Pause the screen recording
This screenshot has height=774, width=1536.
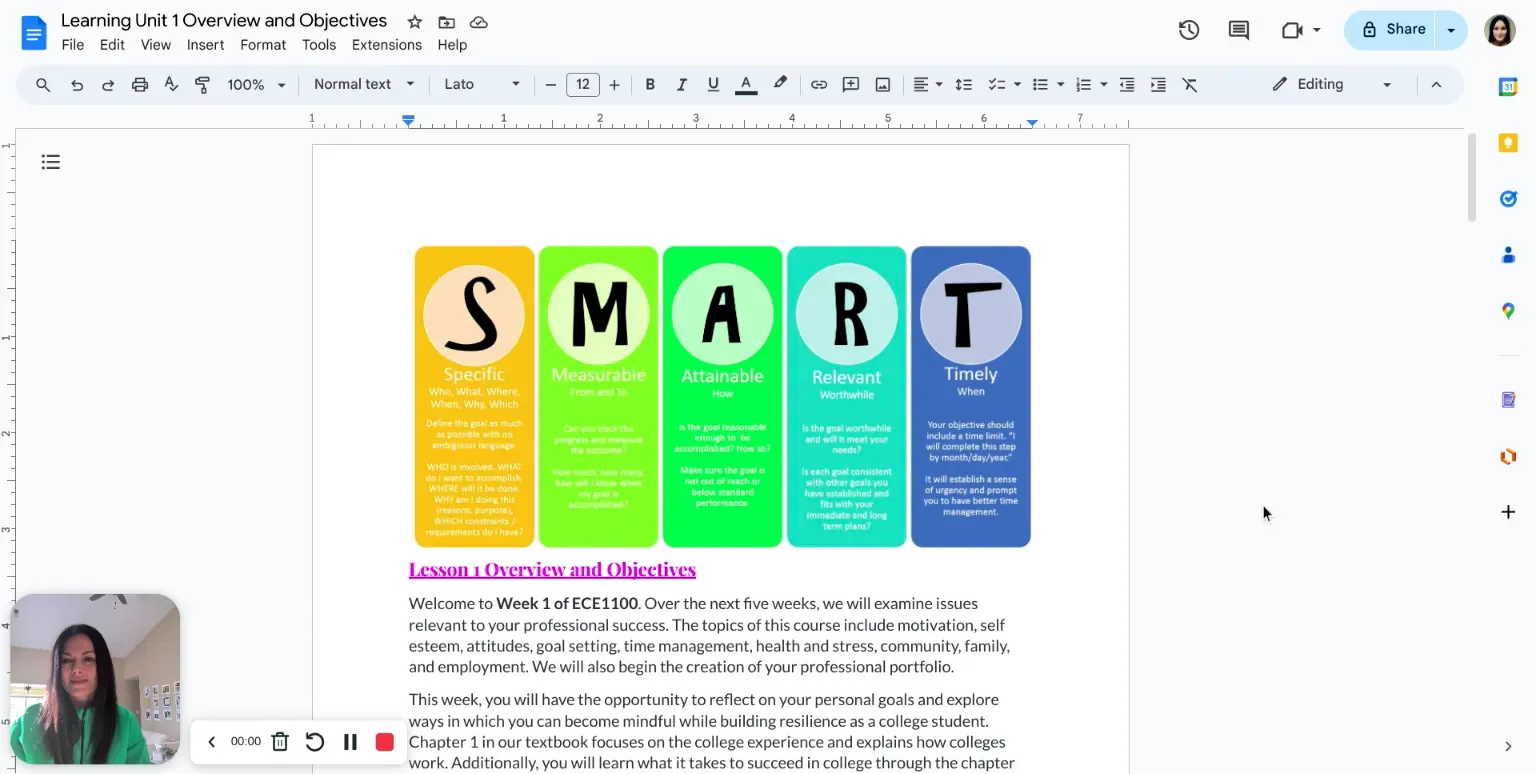350,742
